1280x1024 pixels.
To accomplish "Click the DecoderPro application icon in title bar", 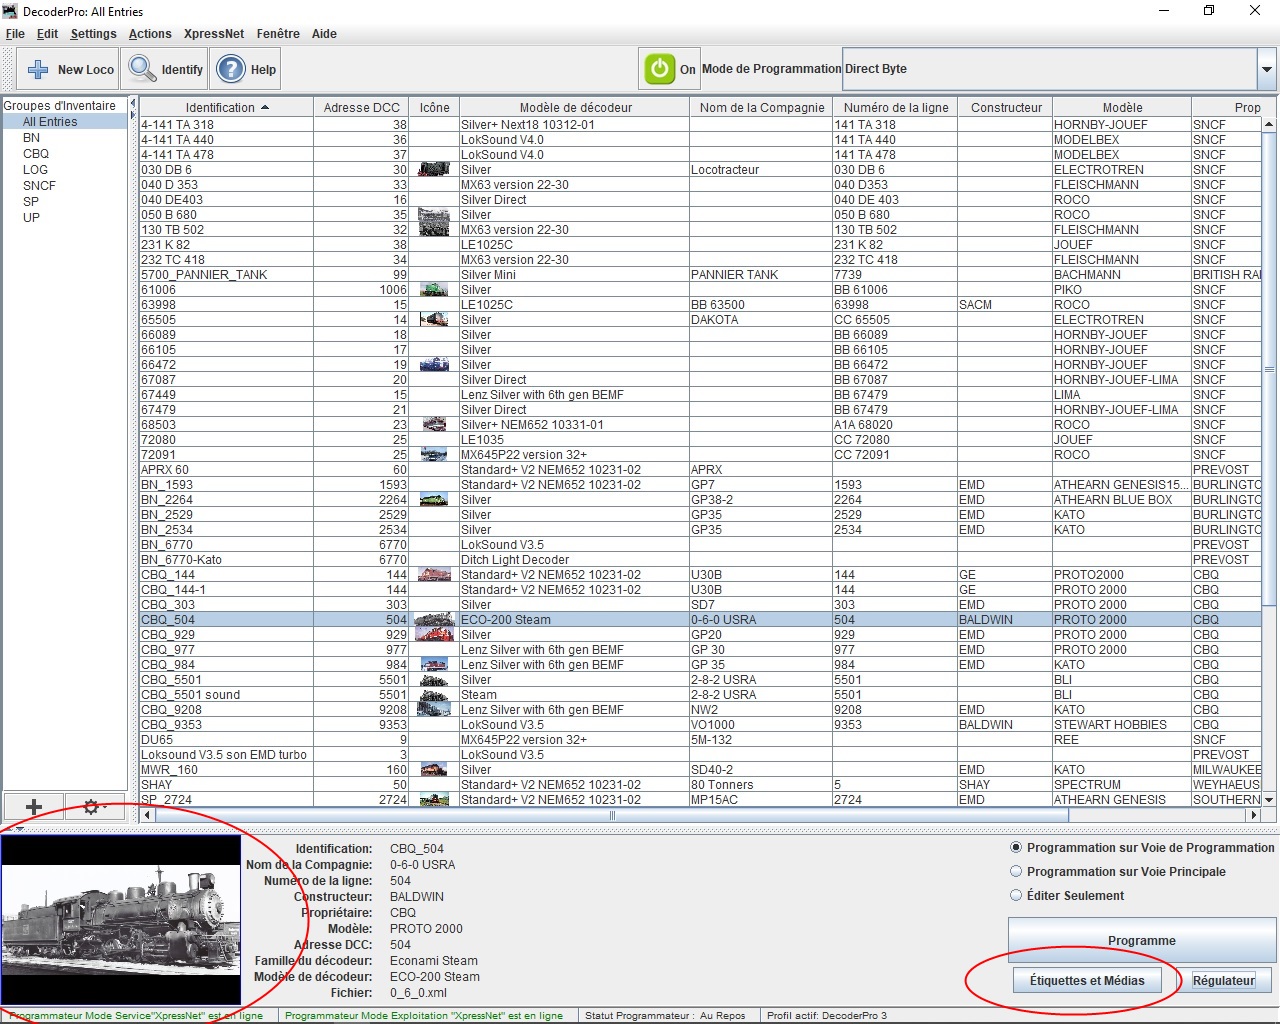I will [11, 11].
